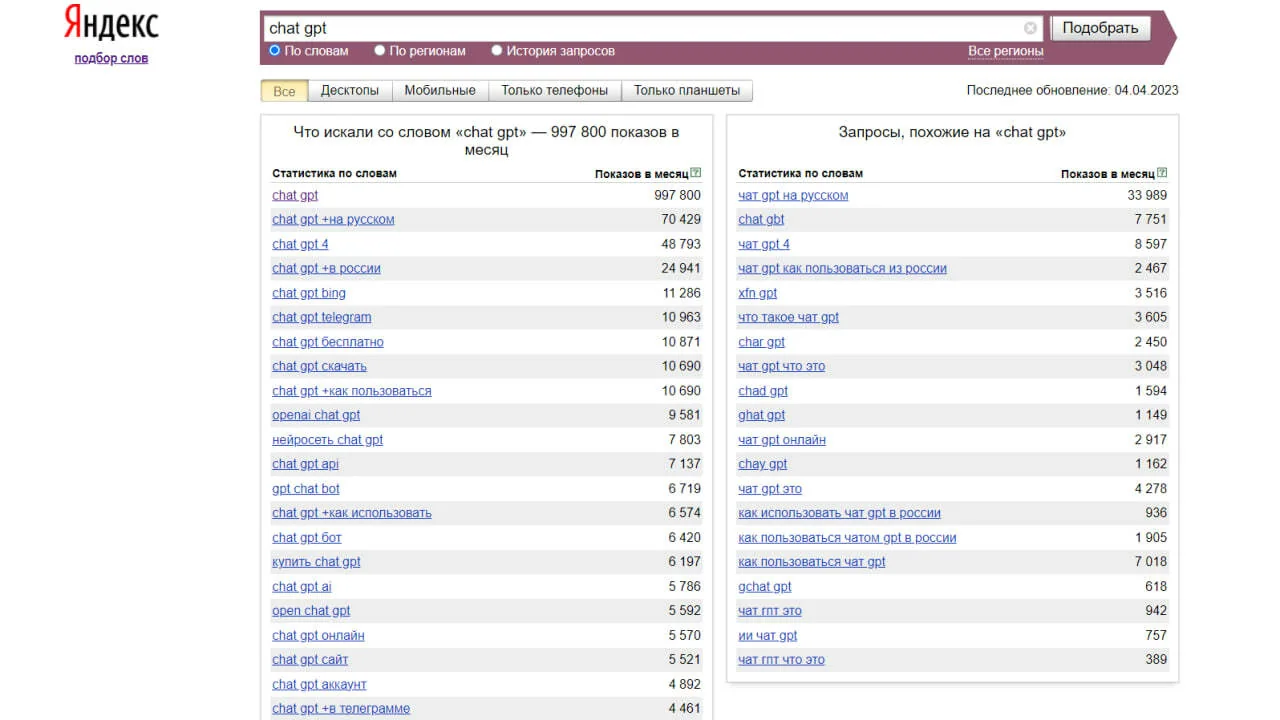The image size is (1280, 720).
Task: Switch to the 'Мобильные' tab
Action: (440, 91)
